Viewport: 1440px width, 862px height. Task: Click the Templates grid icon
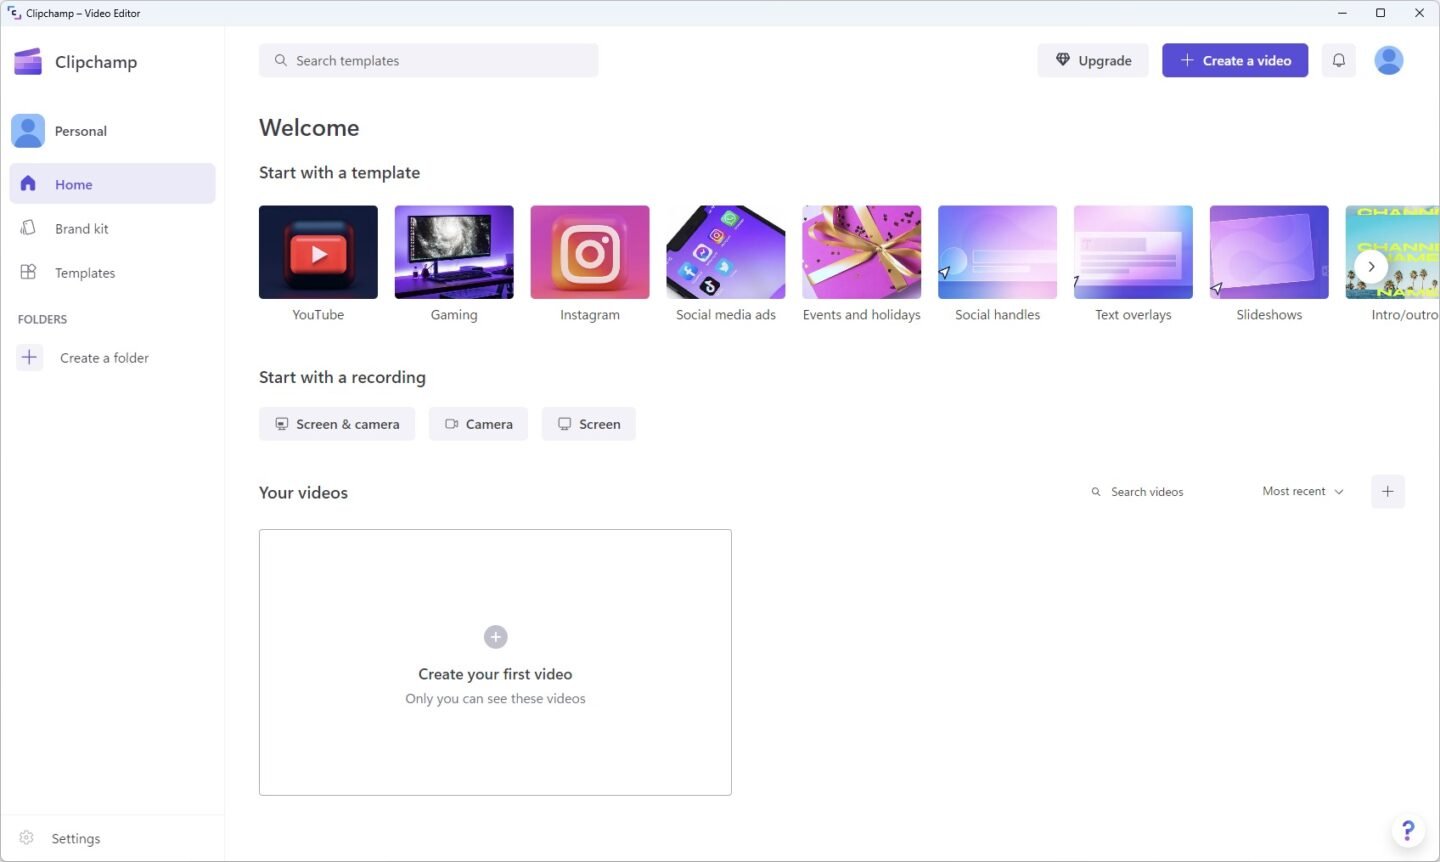pyautogui.click(x=28, y=272)
